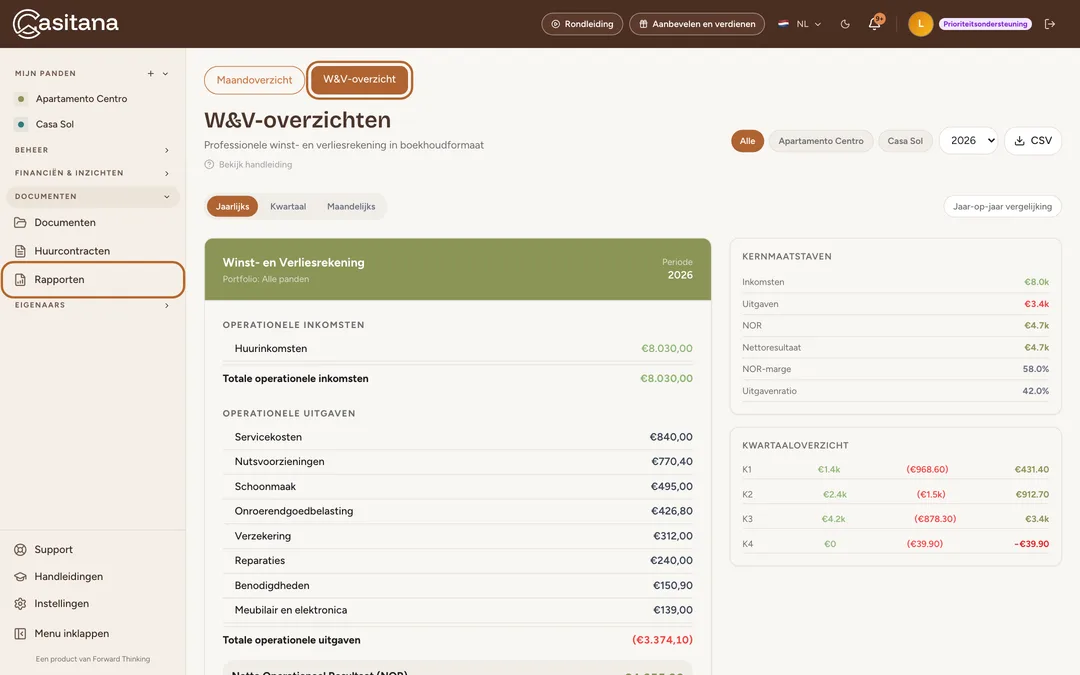Viewport: 1080px width, 675px height.
Task: Click Huurinkomsten row
Action: click(457, 349)
